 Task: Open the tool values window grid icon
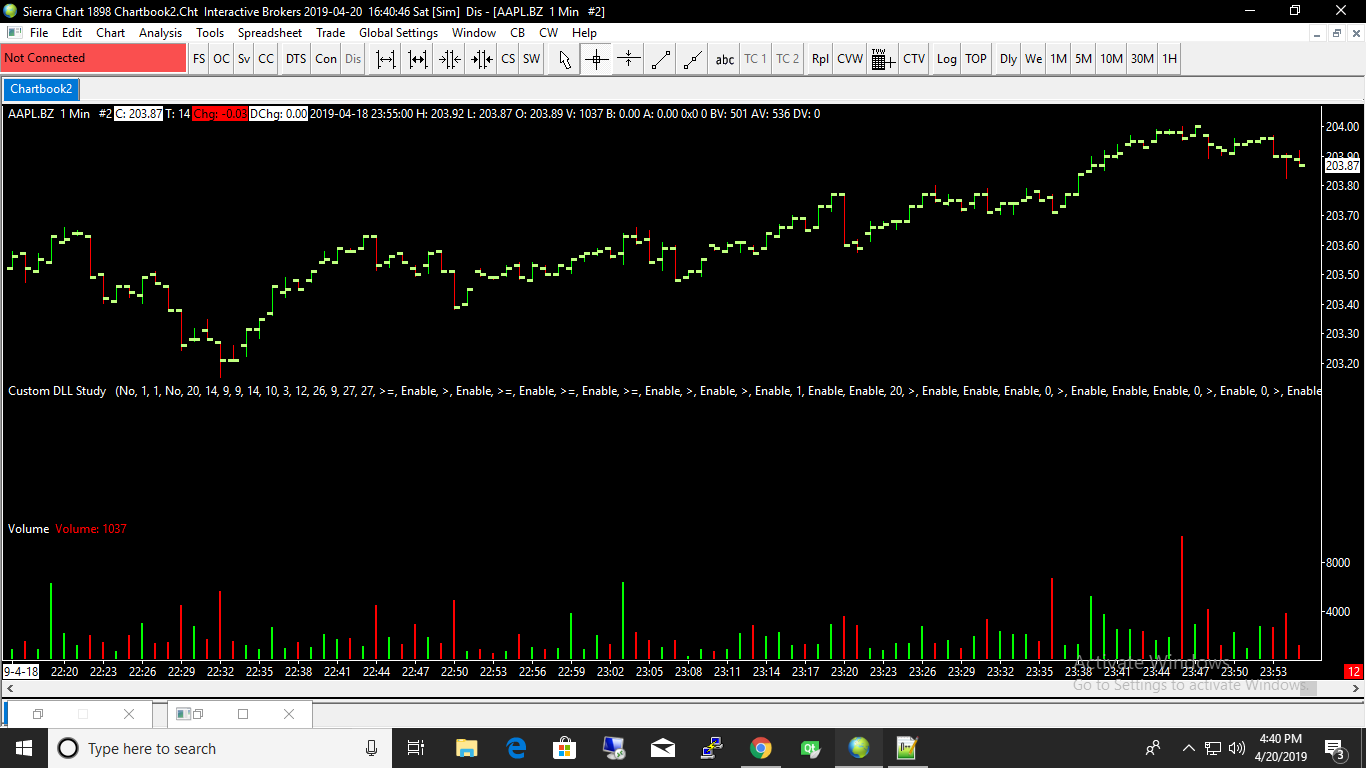coord(882,59)
